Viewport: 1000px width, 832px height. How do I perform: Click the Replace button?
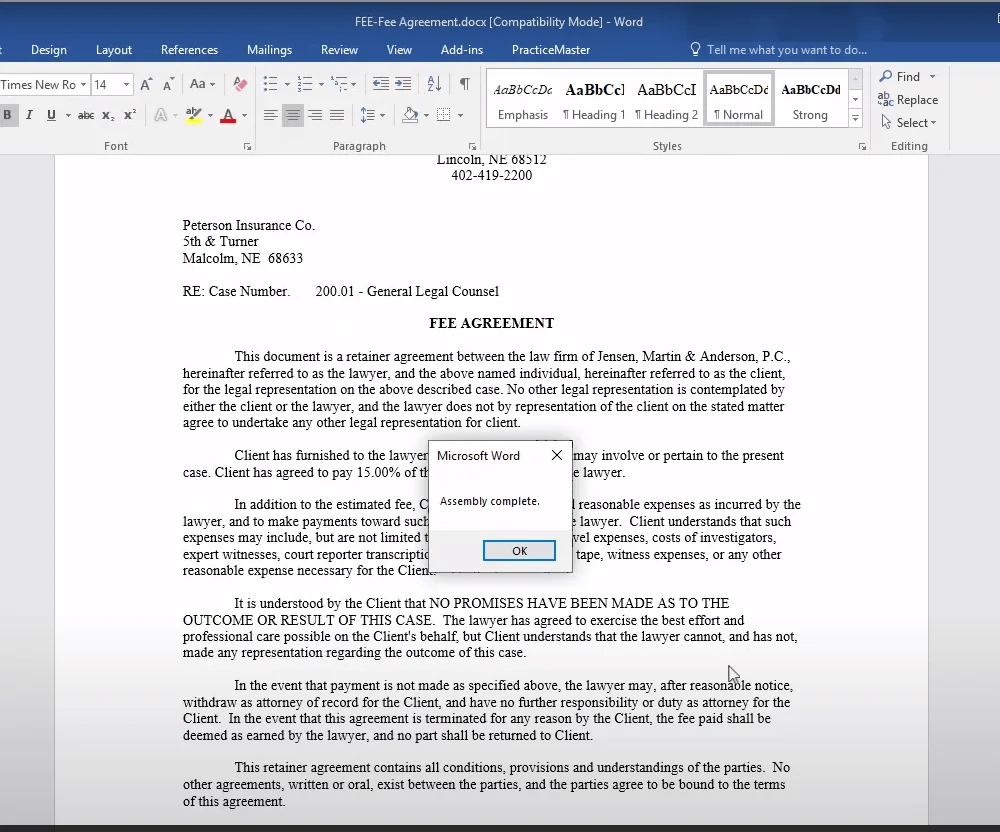click(x=908, y=99)
